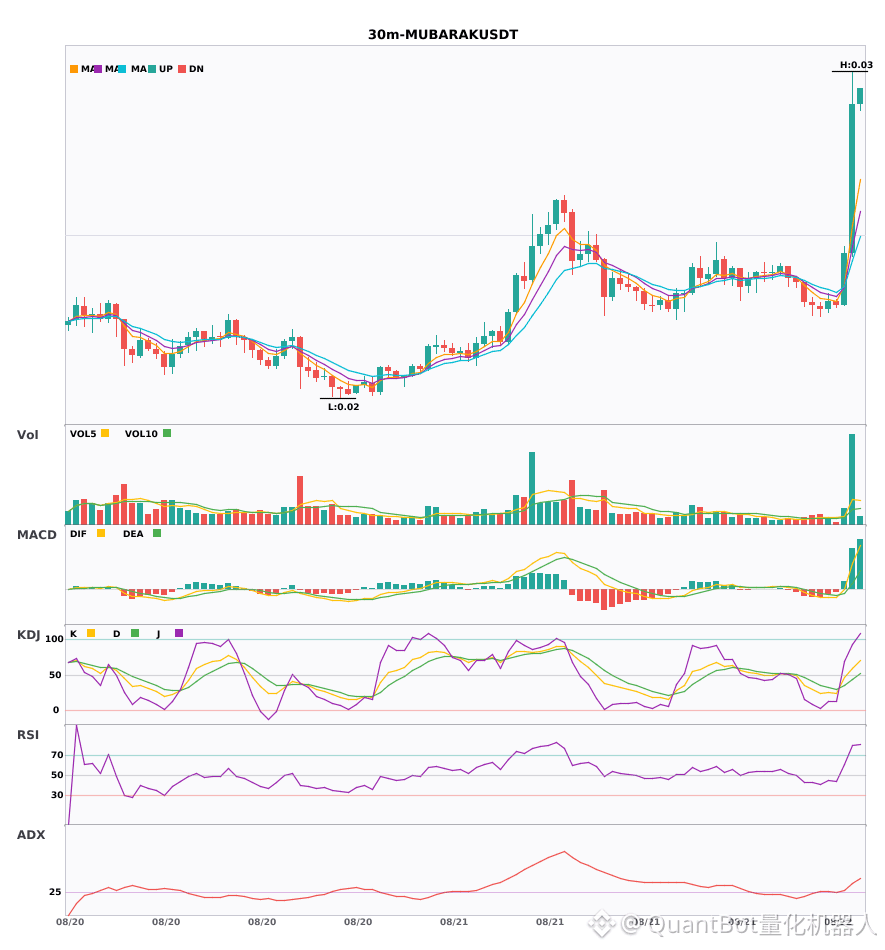885x950 pixels.
Task: Click the orange MA legend swatch
Action: (74, 69)
